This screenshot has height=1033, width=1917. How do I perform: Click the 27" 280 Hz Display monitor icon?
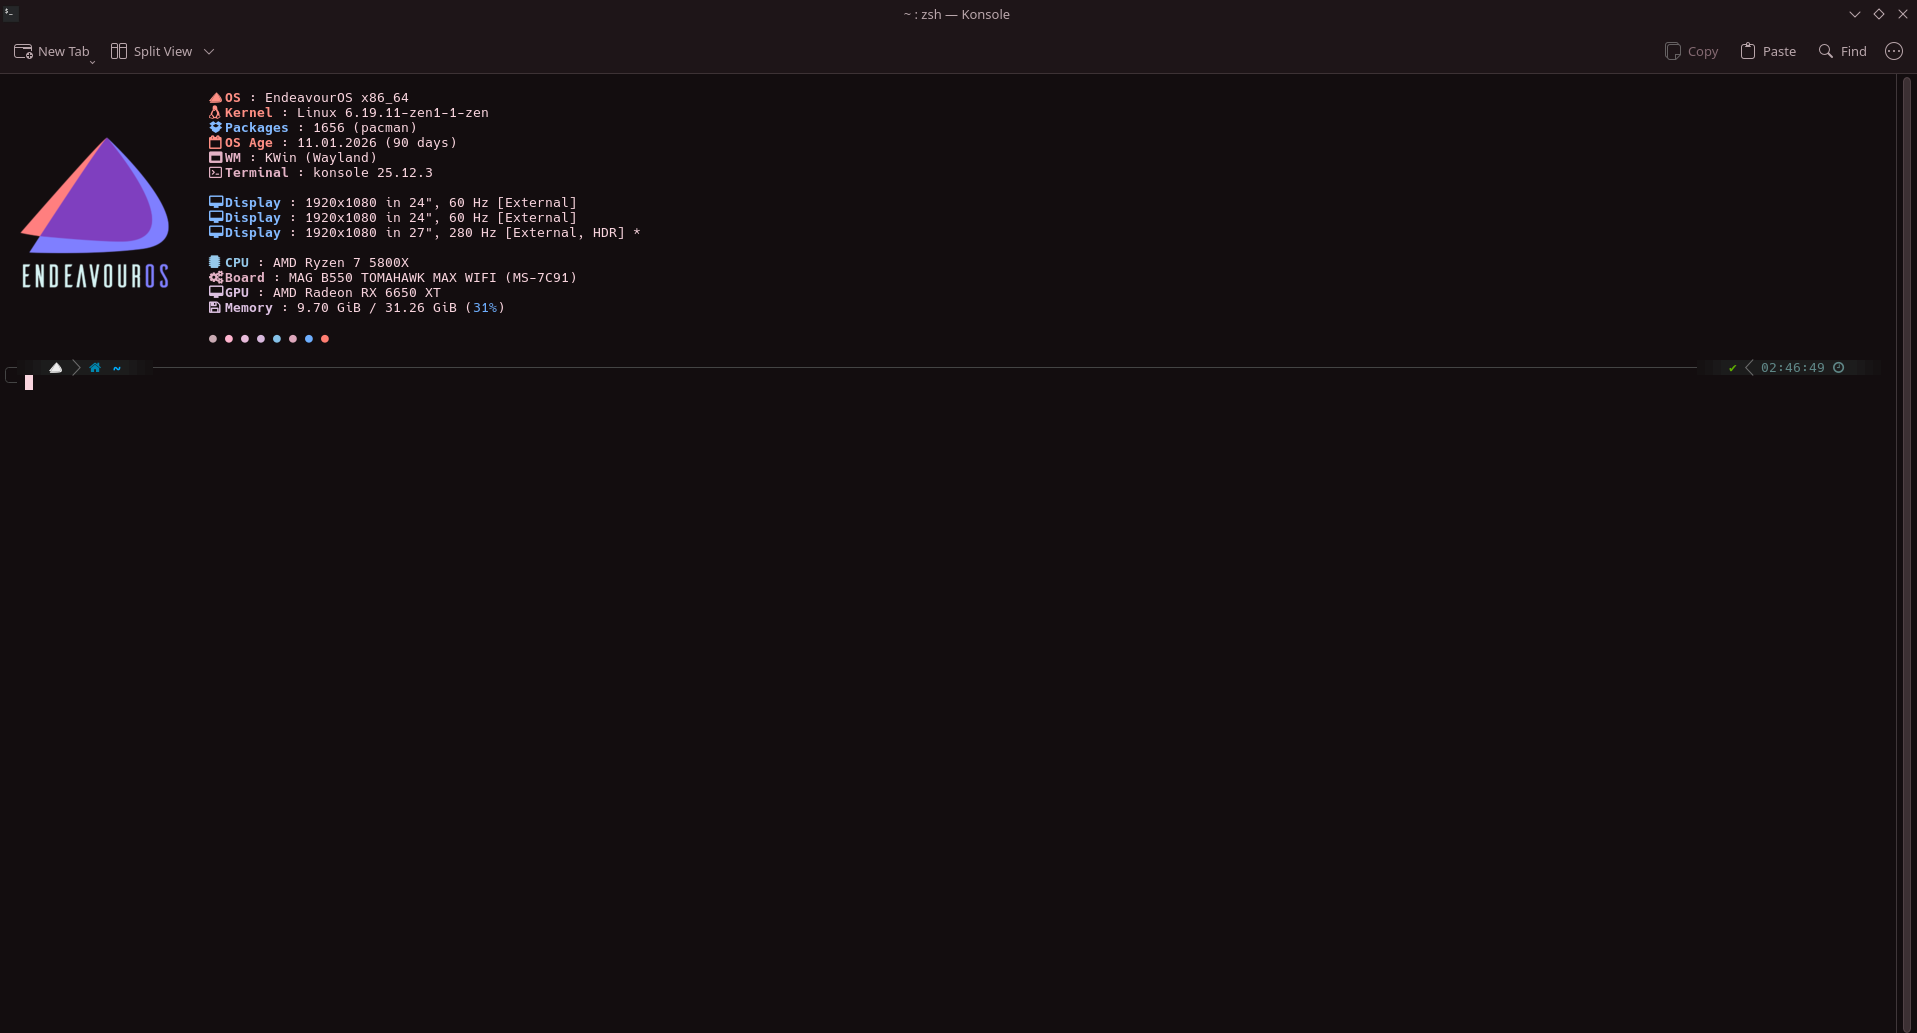tap(216, 232)
